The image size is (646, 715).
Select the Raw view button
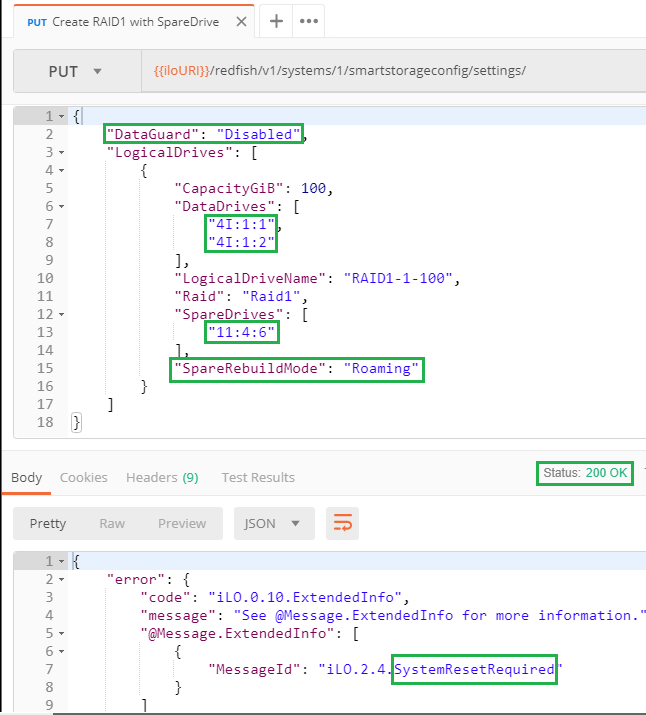[112, 523]
